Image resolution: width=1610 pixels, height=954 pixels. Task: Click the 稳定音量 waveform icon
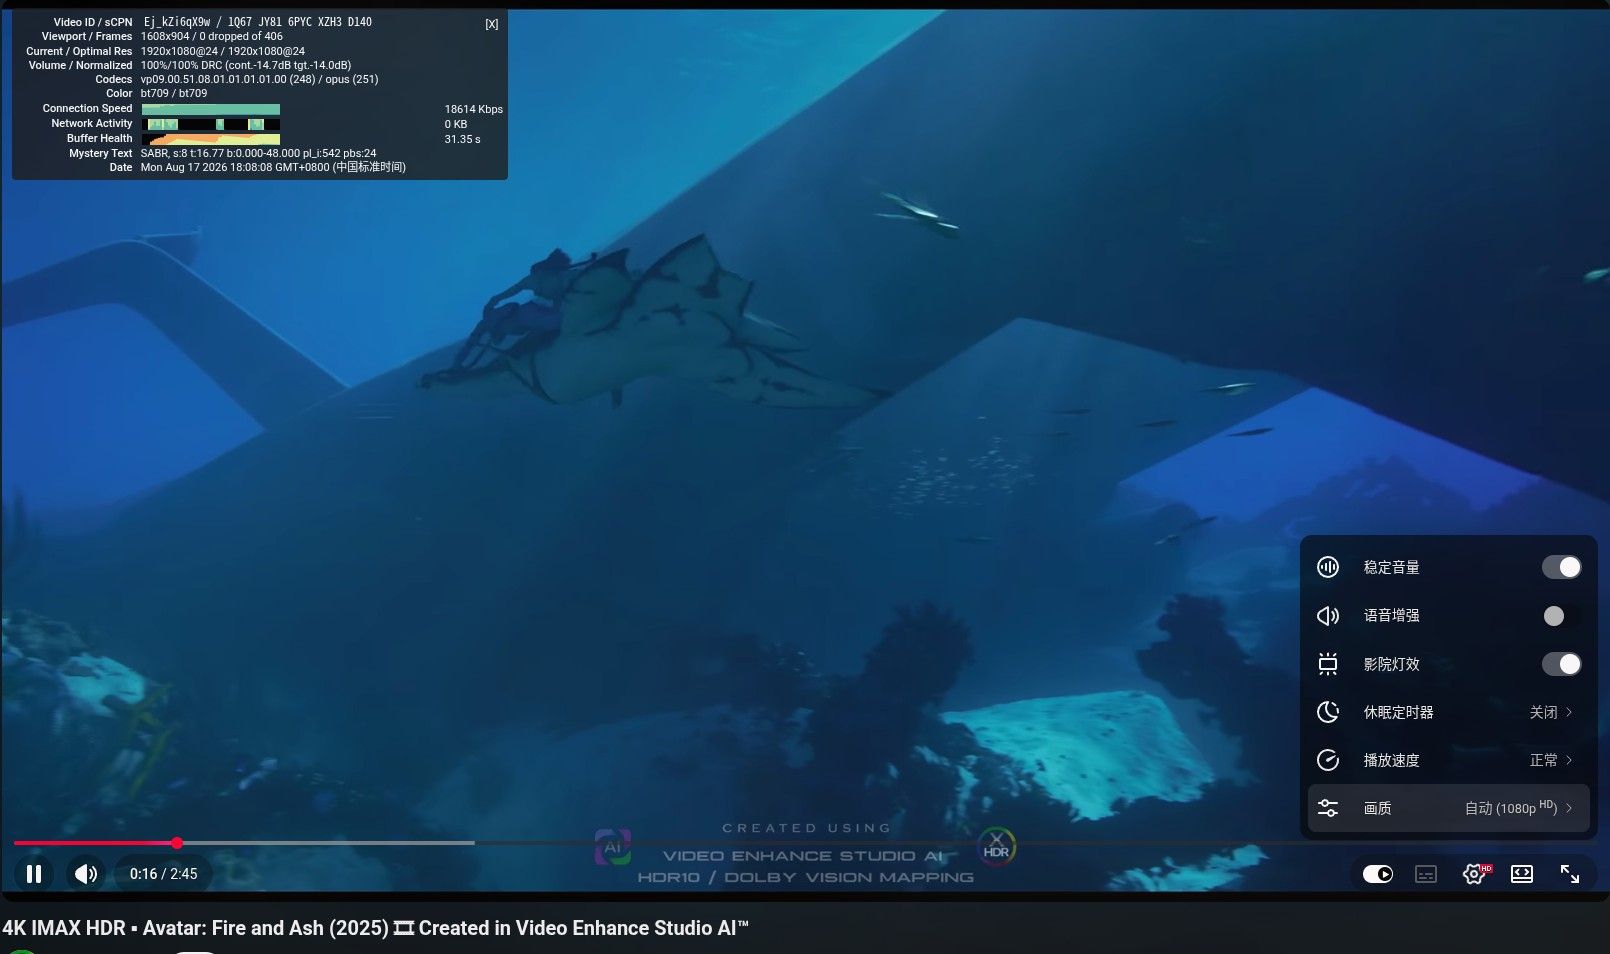[1328, 567]
